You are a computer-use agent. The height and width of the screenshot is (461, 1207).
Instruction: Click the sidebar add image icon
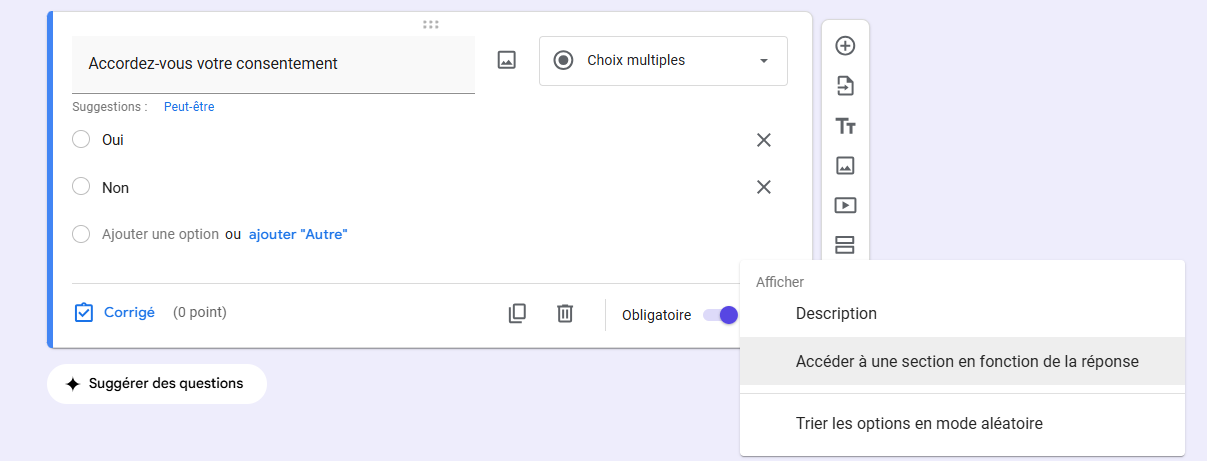coord(845,166)
